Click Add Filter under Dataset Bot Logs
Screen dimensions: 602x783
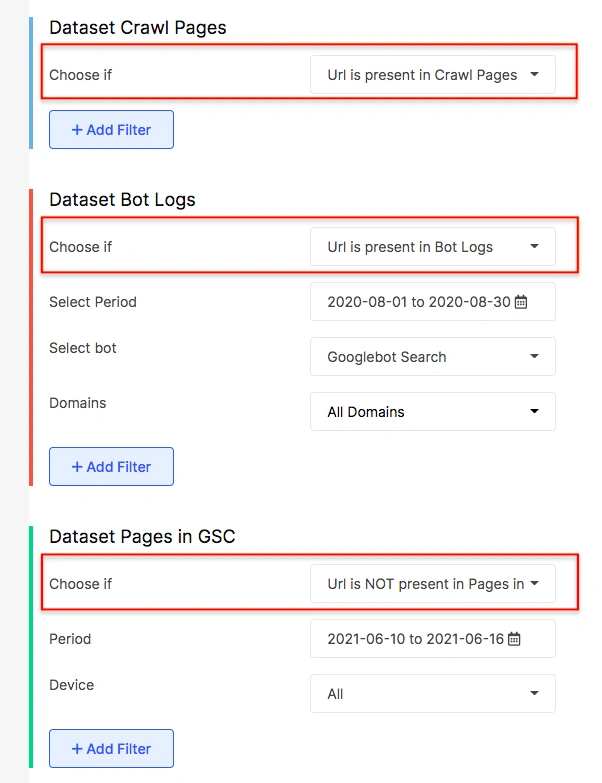111,467
